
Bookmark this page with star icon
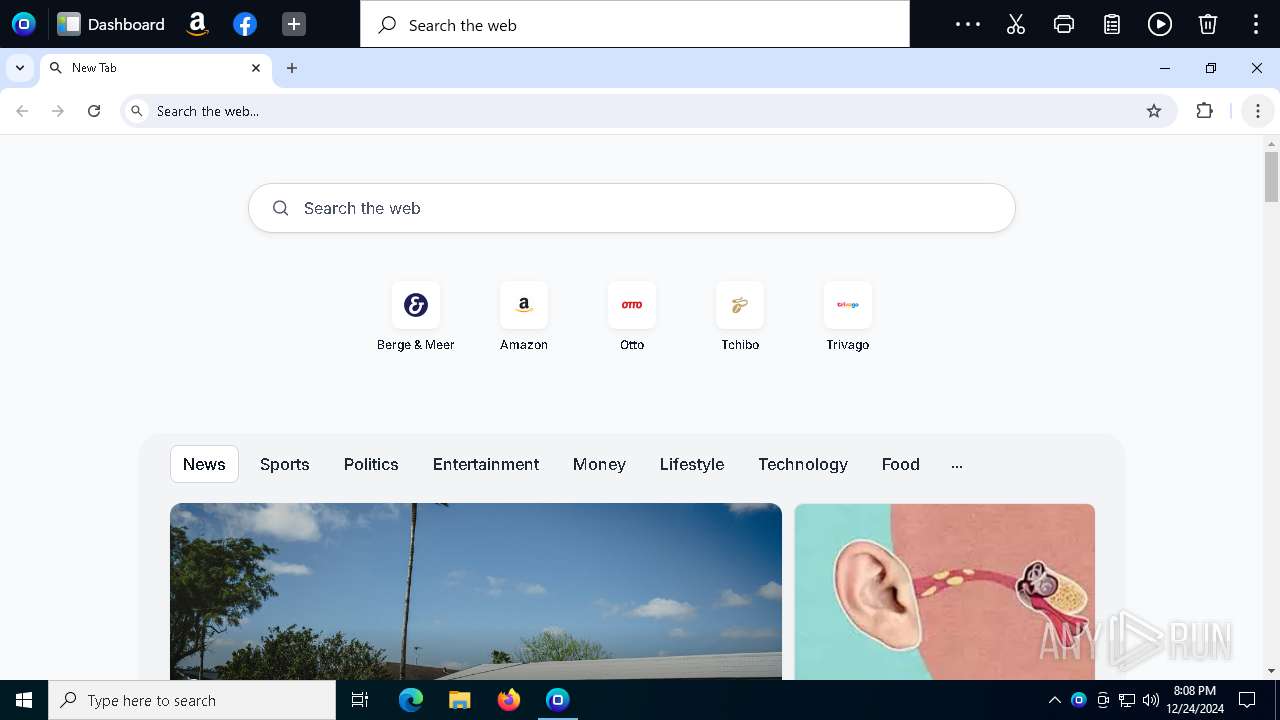click(1154, 111)
